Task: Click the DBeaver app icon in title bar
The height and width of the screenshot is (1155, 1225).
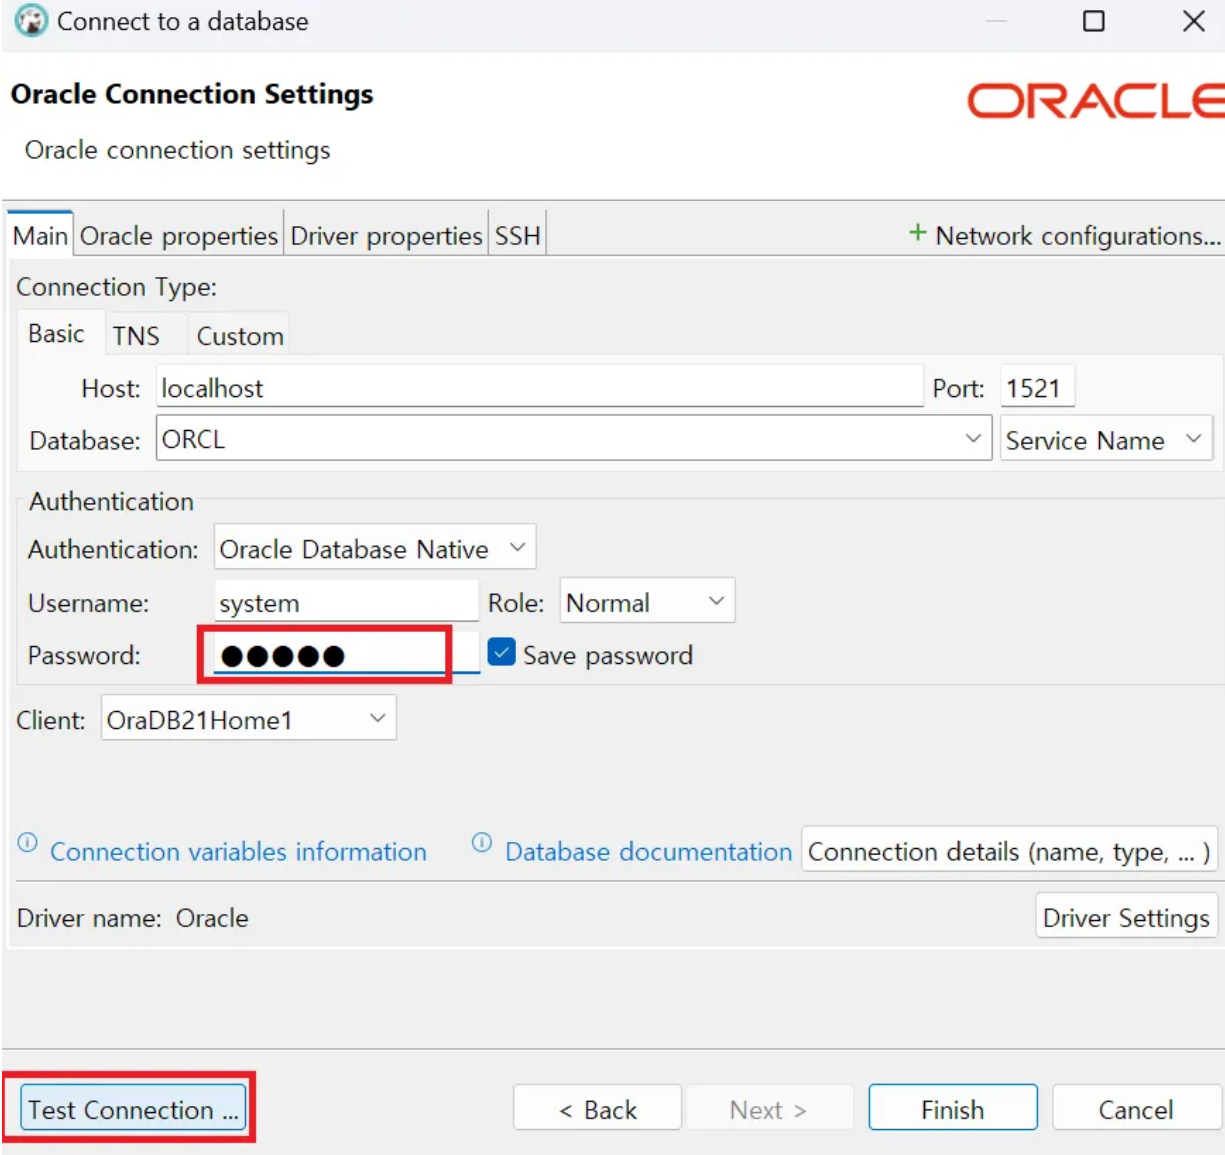Action: click(x=31, y=21)
